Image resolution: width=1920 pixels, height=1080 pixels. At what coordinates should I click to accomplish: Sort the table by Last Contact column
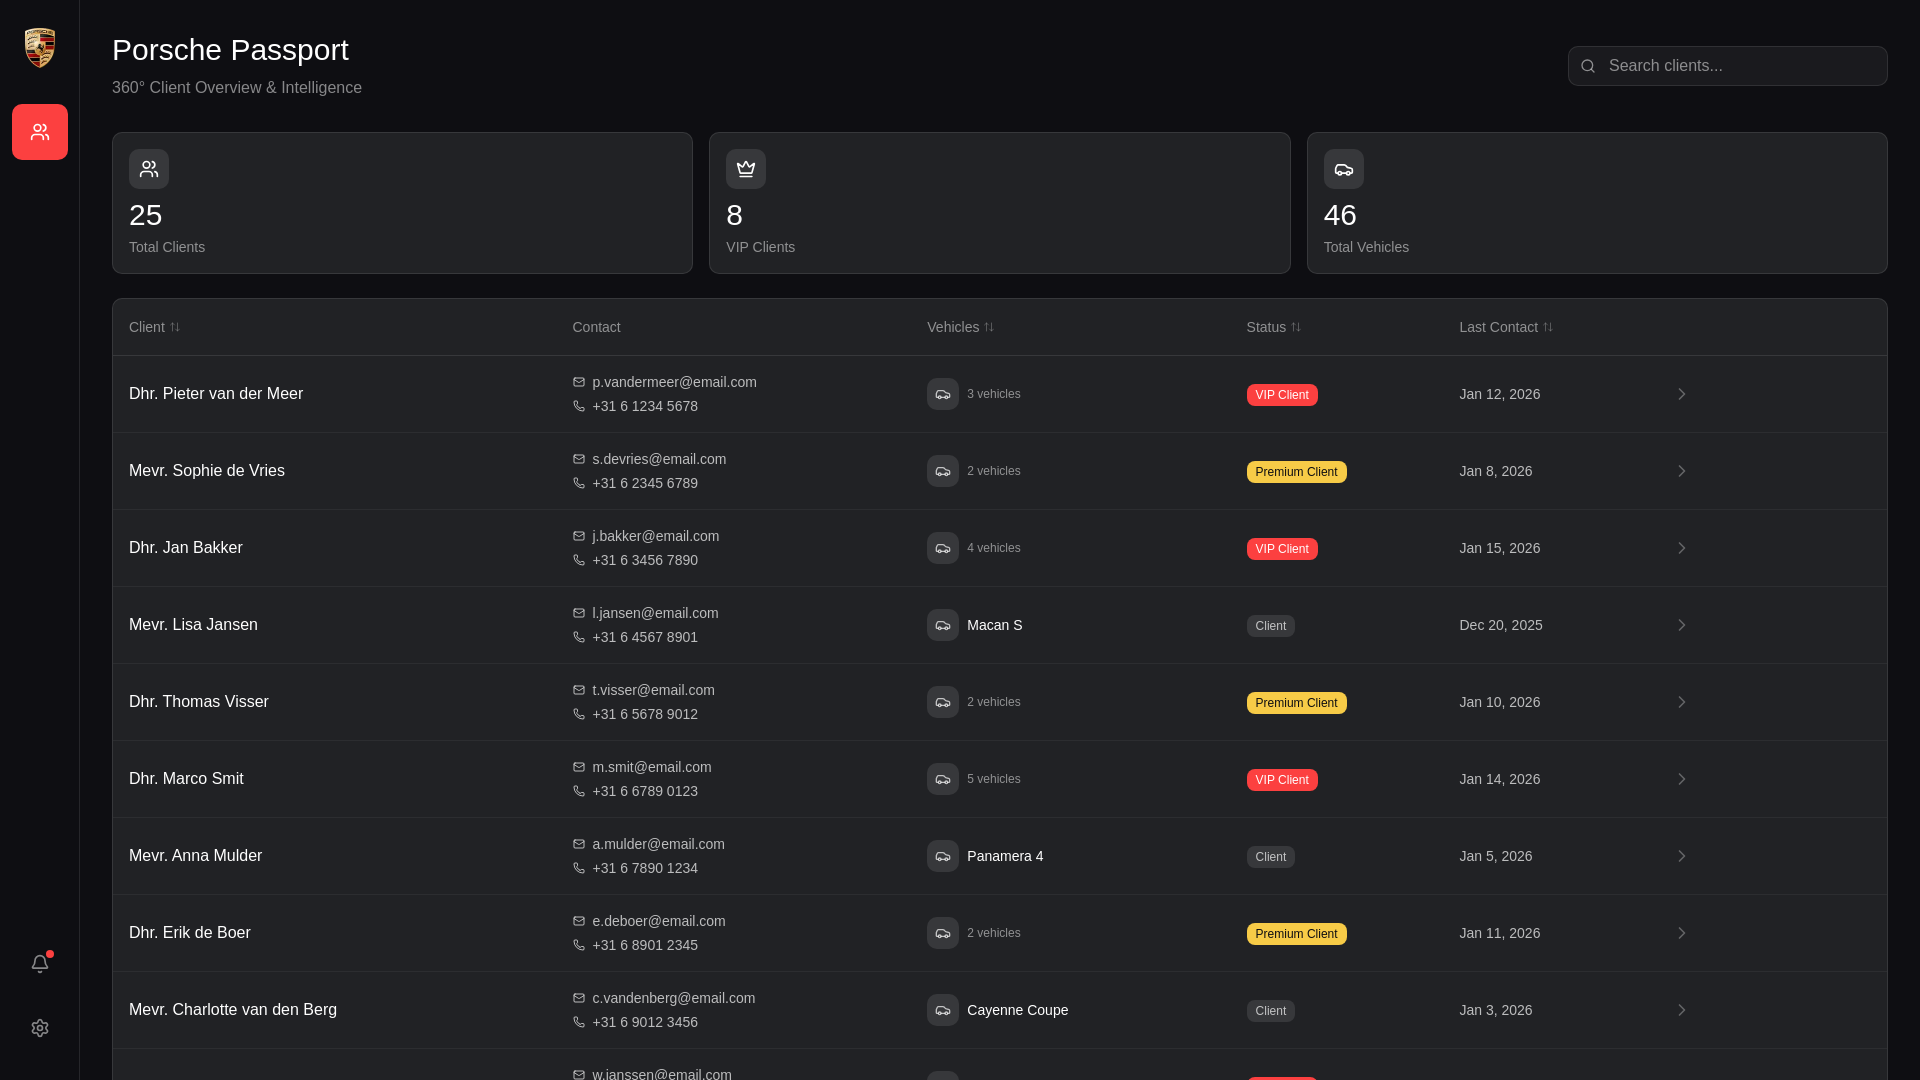[1506, 327]
